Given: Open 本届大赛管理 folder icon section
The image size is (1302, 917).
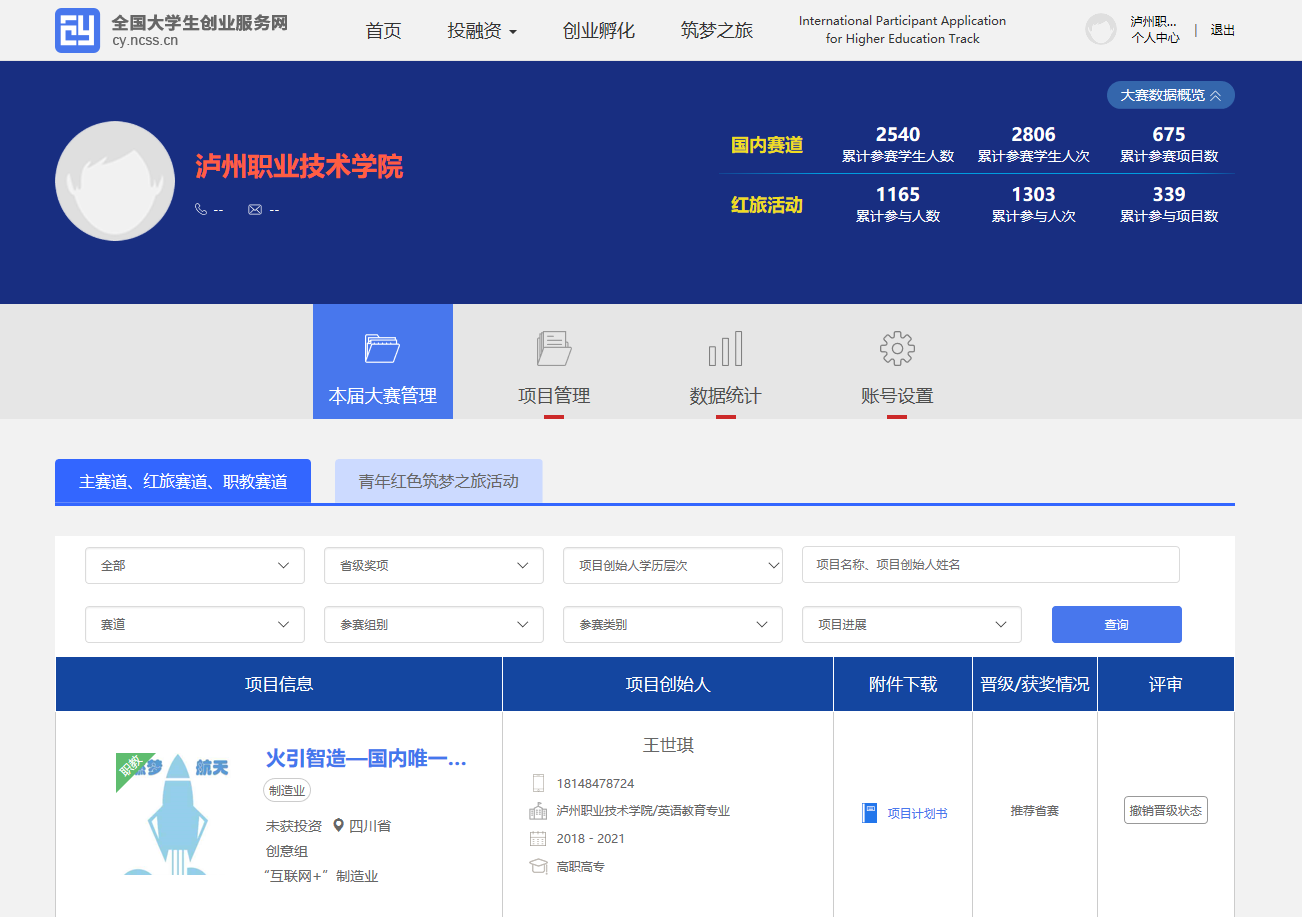Looking at the screenshot, I should pos(382,349).
